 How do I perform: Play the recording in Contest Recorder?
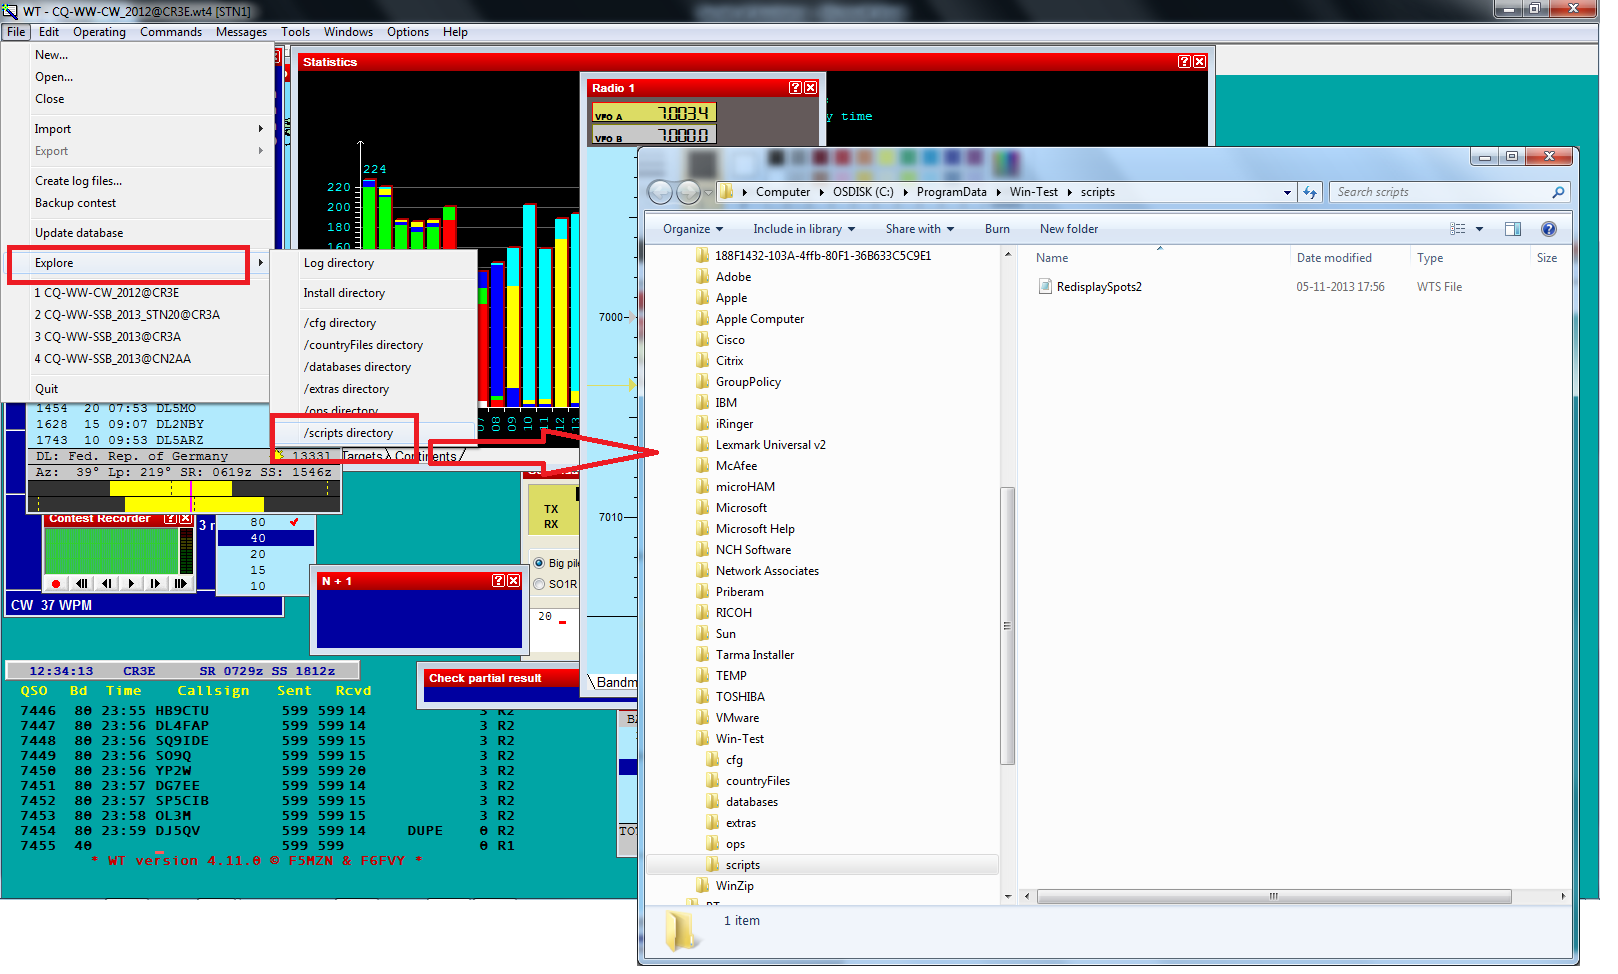tap(131, 583)
